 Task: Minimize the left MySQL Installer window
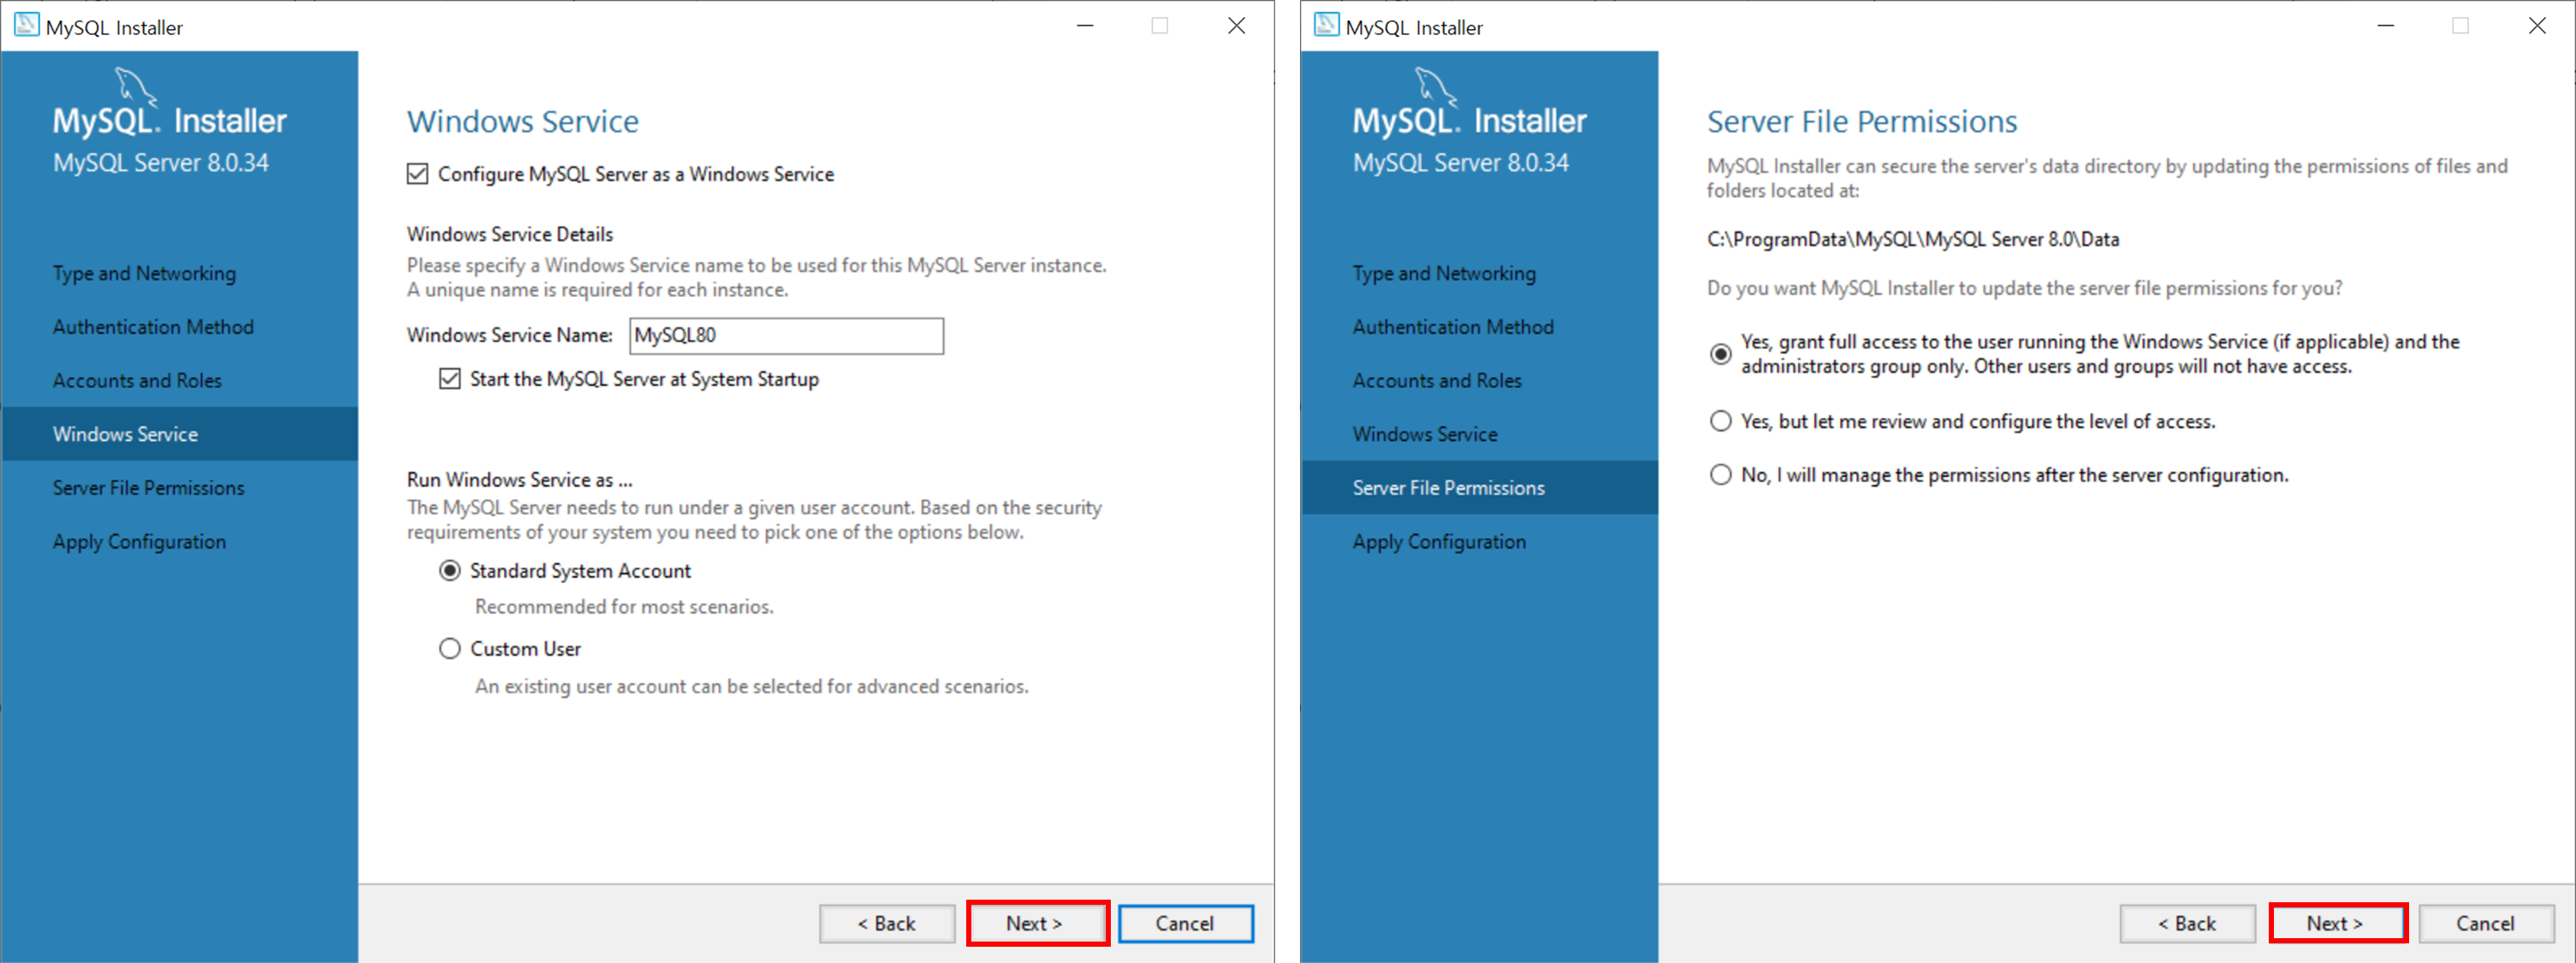[1085, 26]
